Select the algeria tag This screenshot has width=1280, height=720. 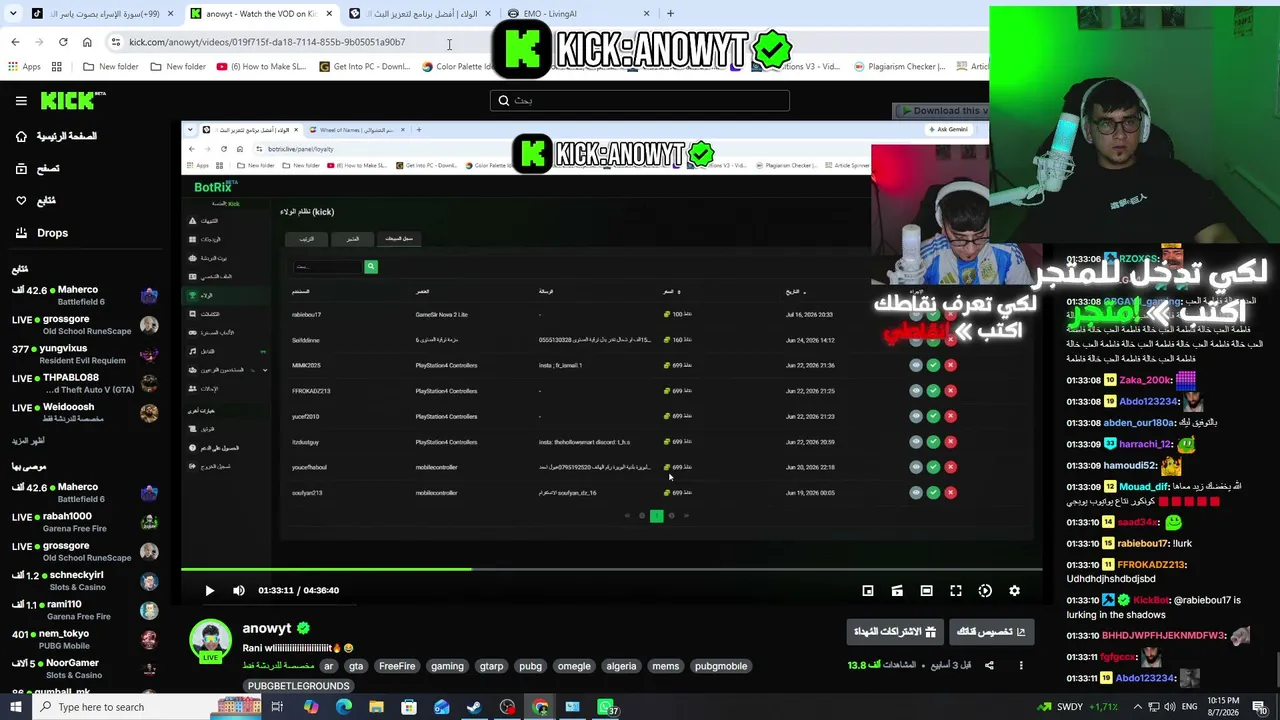click(x=621, y=666)
